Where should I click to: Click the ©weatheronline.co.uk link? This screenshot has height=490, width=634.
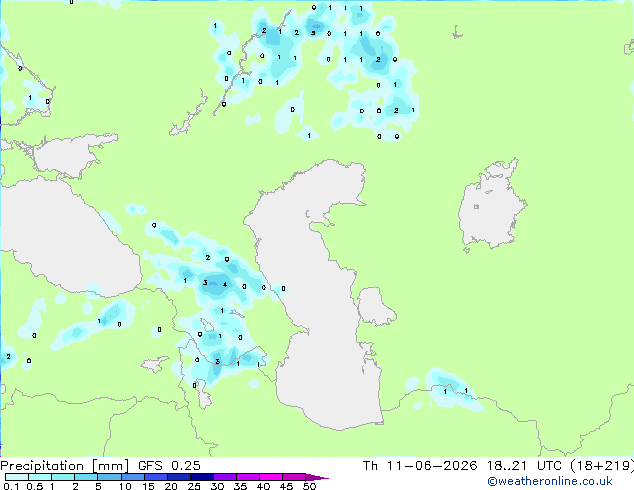point(549,481)
